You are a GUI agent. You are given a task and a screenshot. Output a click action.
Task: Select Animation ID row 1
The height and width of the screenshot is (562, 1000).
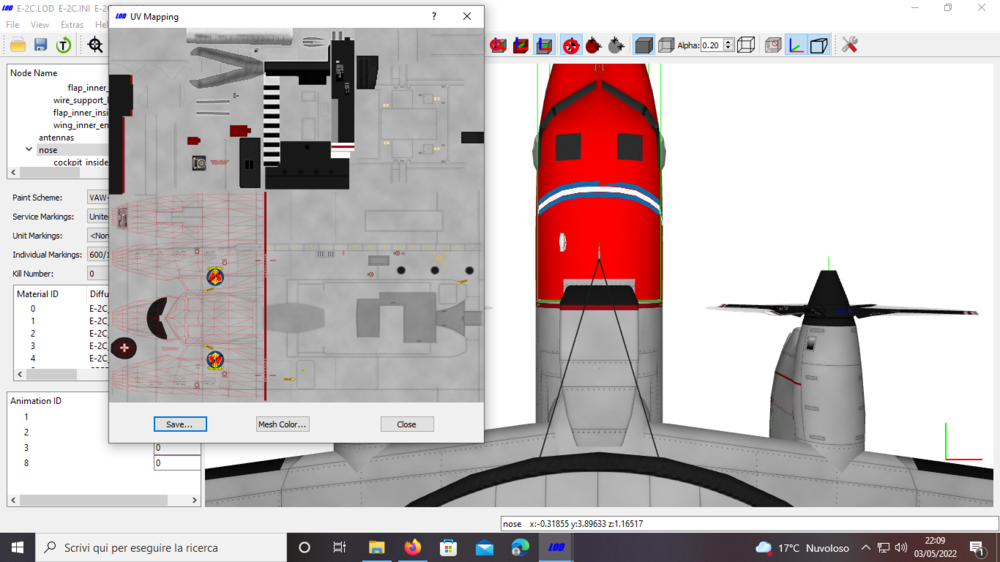(x=26, y=417)
